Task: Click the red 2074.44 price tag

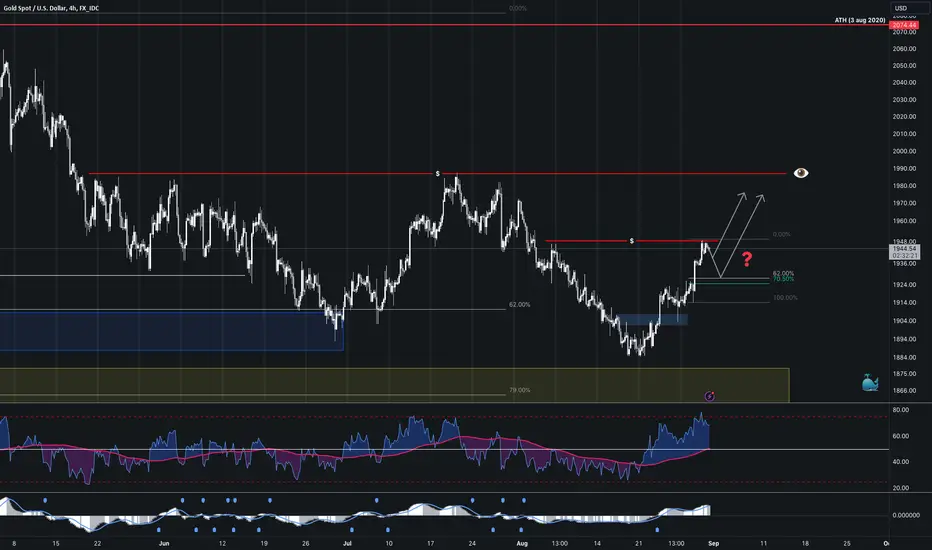Action: [x=904, y=25]
